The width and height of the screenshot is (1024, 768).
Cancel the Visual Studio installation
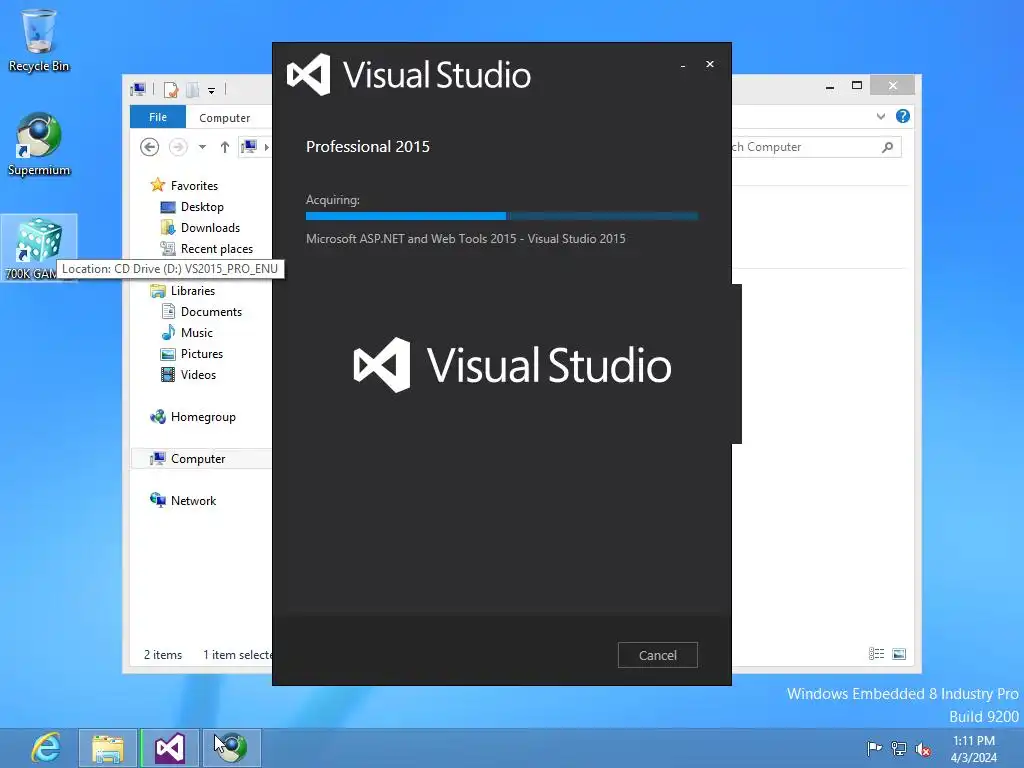pos(657,655)
